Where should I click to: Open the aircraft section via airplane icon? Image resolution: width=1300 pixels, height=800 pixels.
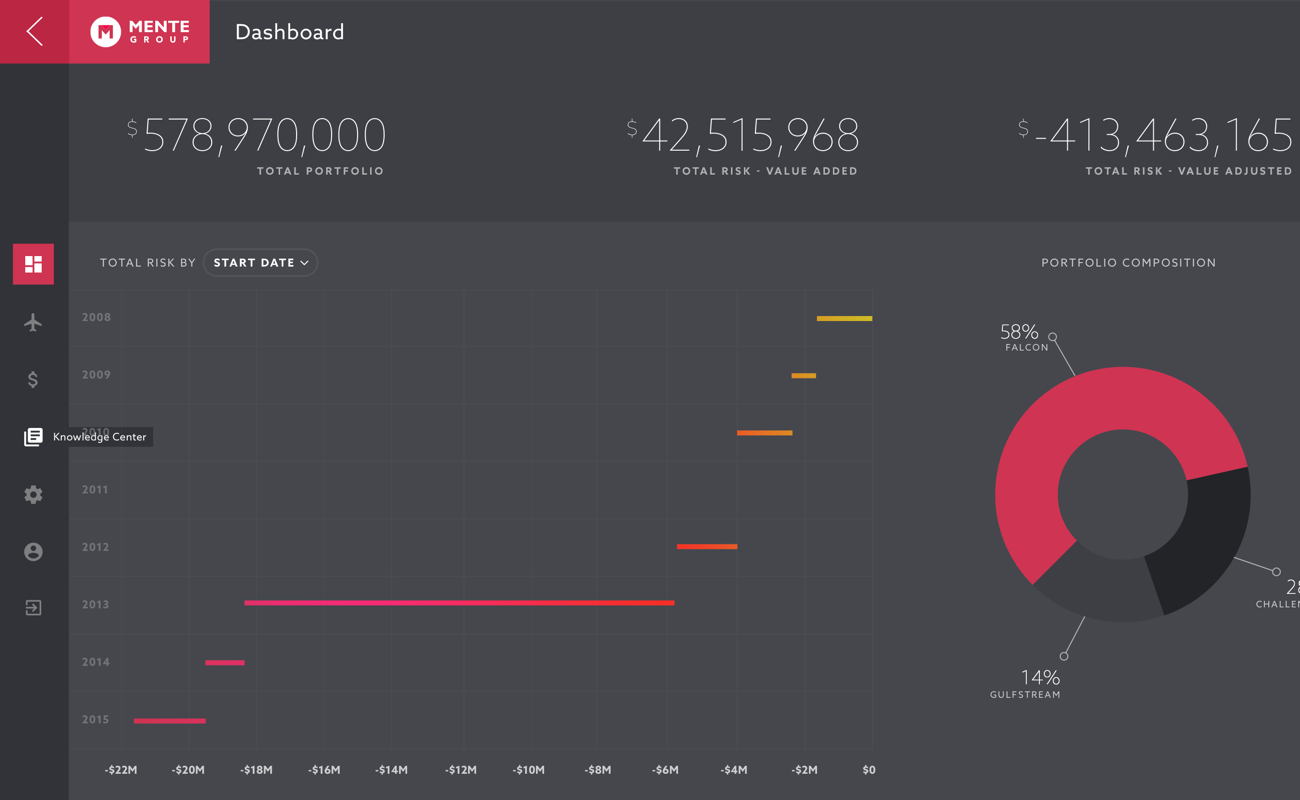pos(33,322)
